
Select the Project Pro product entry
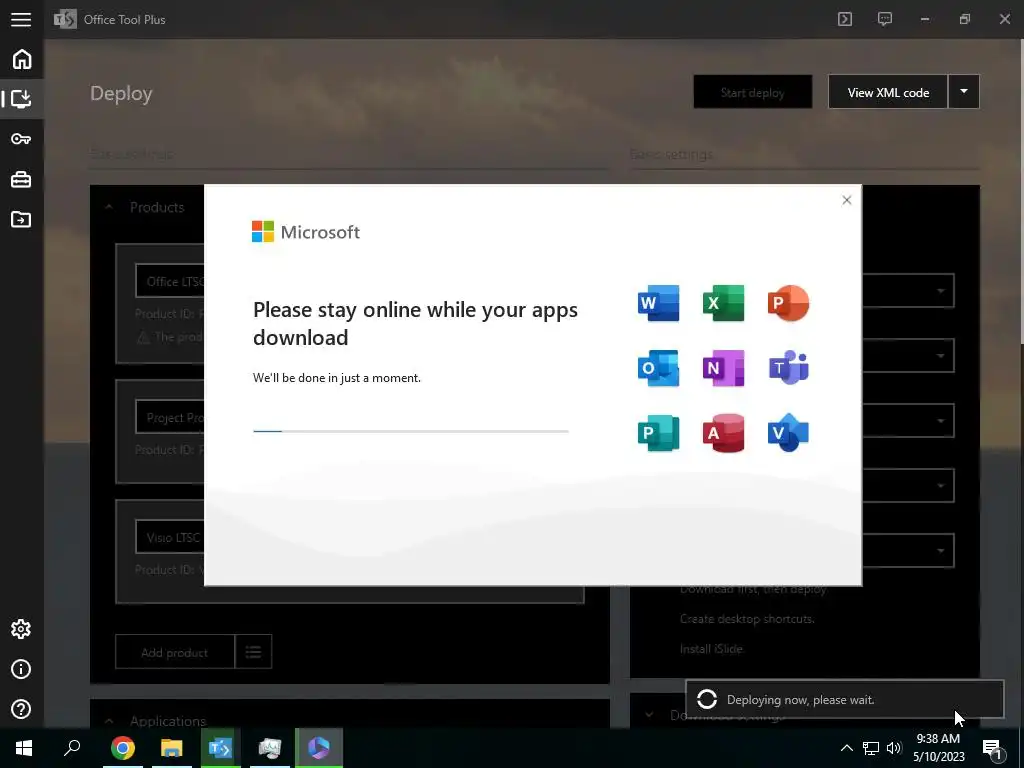pyautogui.click(x=170, y=418)
